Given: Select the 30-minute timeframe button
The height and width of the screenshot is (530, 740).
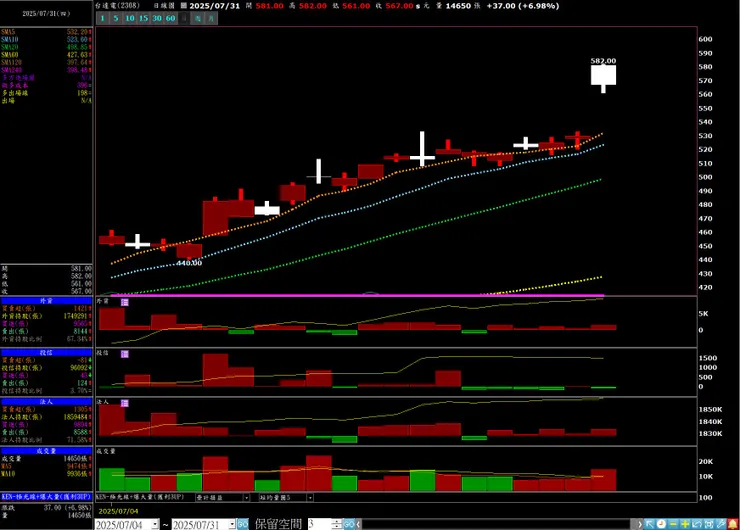Looking at the screenshot, I should coord(157,18).
